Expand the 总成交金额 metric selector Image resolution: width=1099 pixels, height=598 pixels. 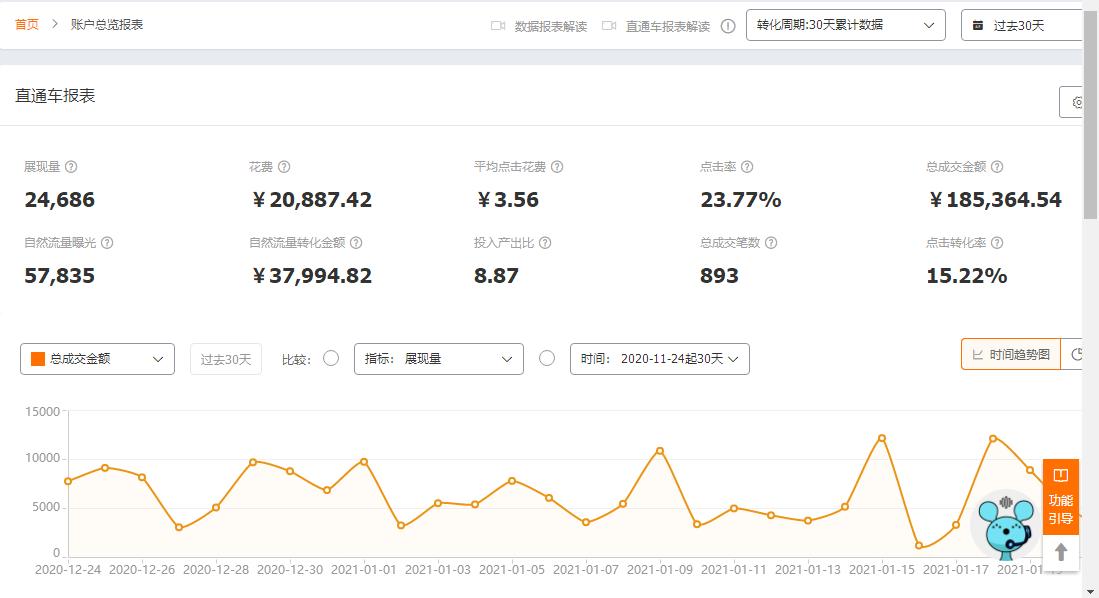97,358
